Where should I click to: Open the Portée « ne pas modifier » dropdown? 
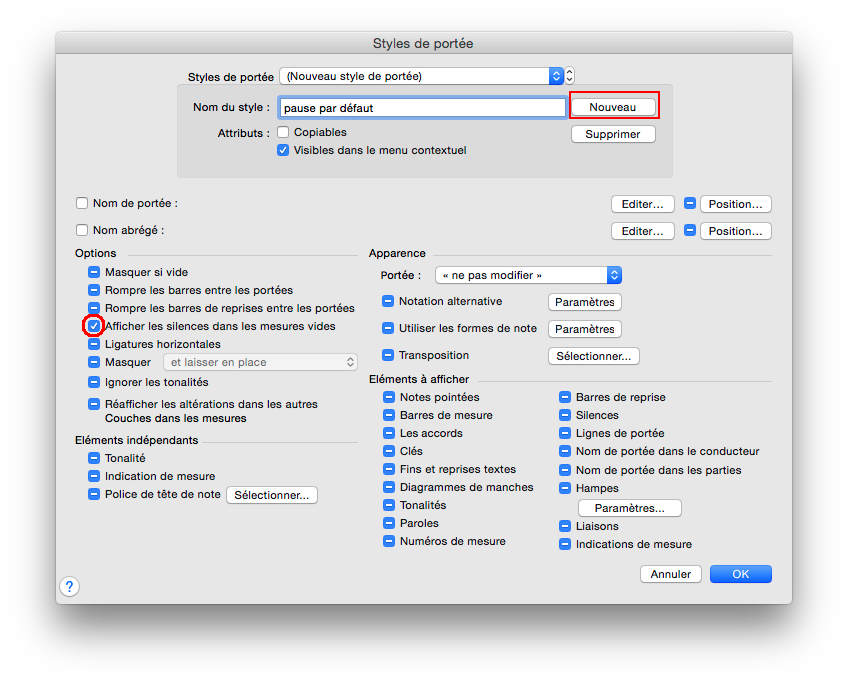pyautogui.click(x=528, y=275)
